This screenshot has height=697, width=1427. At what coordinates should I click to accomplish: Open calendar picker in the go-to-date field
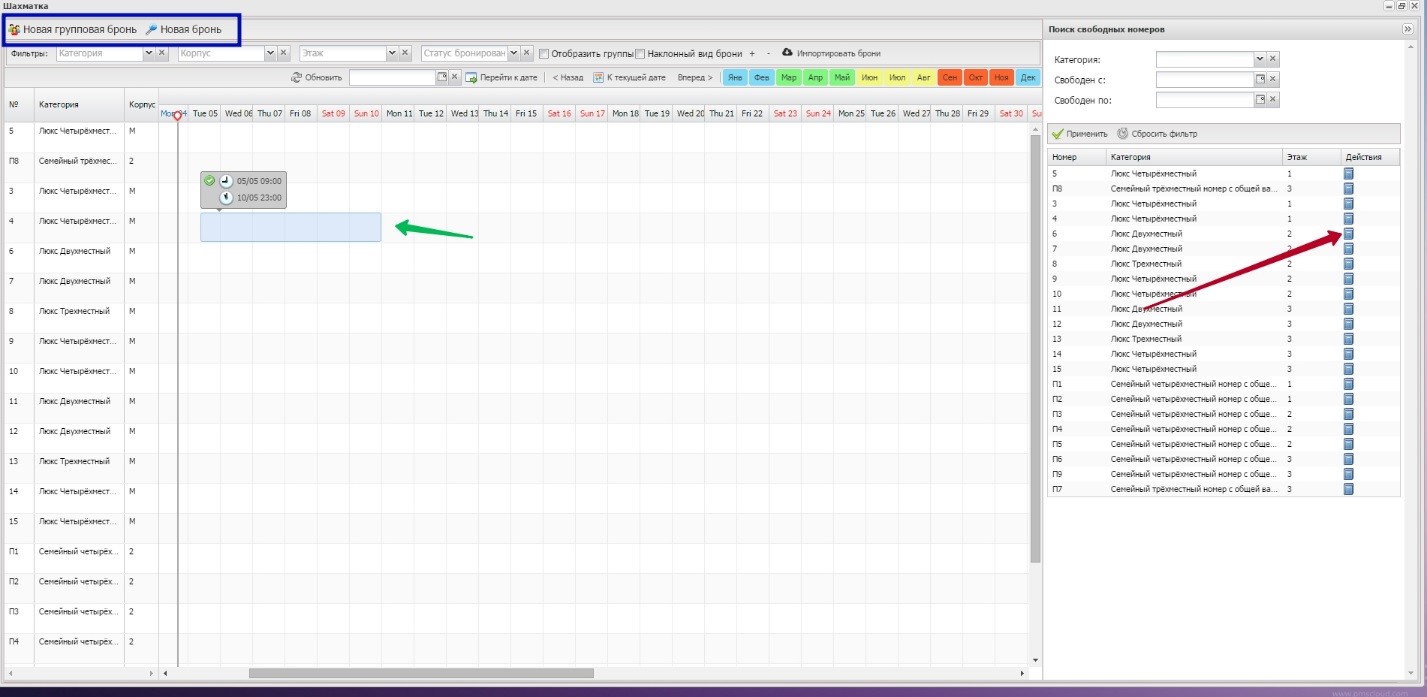[x=441, y=77]
